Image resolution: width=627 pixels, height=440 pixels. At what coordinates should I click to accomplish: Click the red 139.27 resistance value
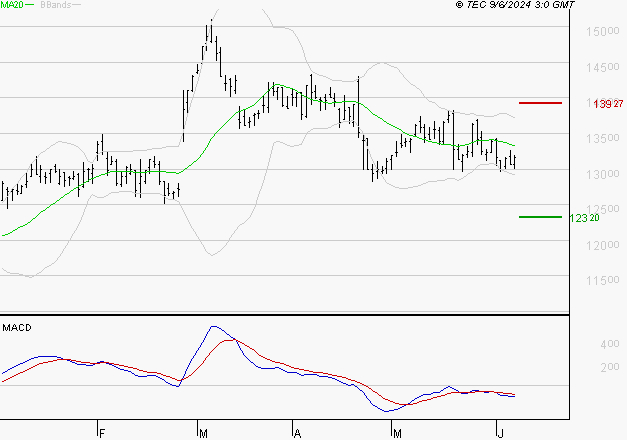click(608, 104)
